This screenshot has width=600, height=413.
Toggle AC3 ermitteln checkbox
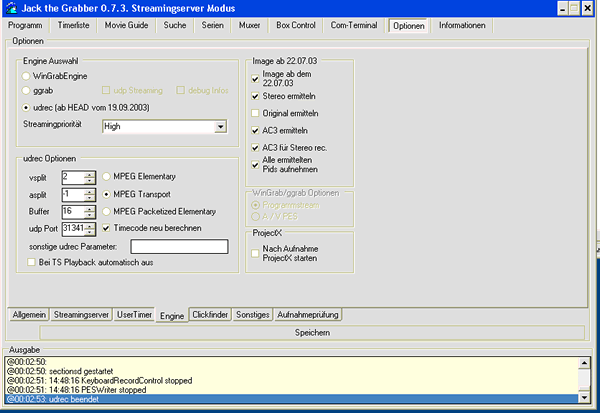coord(255,131)
